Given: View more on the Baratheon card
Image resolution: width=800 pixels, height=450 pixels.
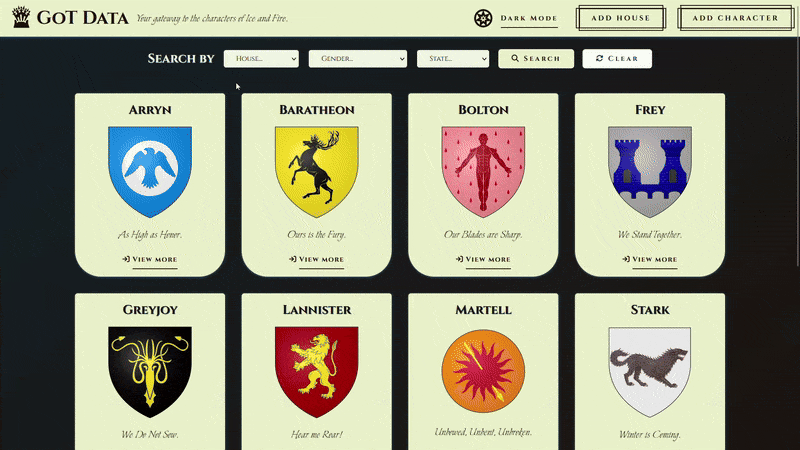Looking at the screenshot, I should tap(317, 260).
